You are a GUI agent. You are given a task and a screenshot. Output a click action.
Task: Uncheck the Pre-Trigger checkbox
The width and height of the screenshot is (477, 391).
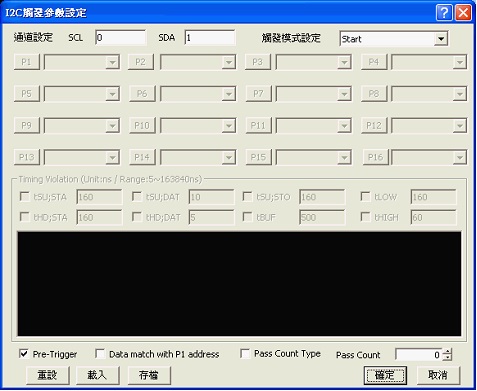pos(24,354)
